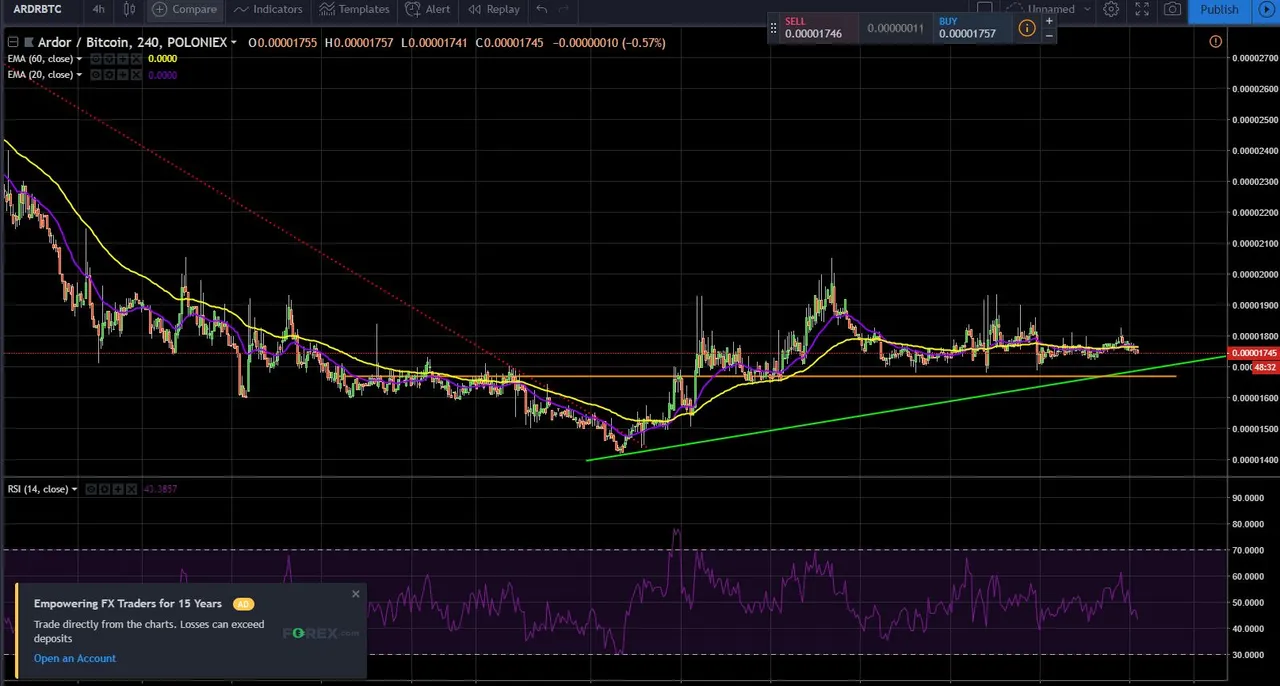The image size is (1280, 686).
Task: Open the Indicators menu
Action: click(267, 9)
